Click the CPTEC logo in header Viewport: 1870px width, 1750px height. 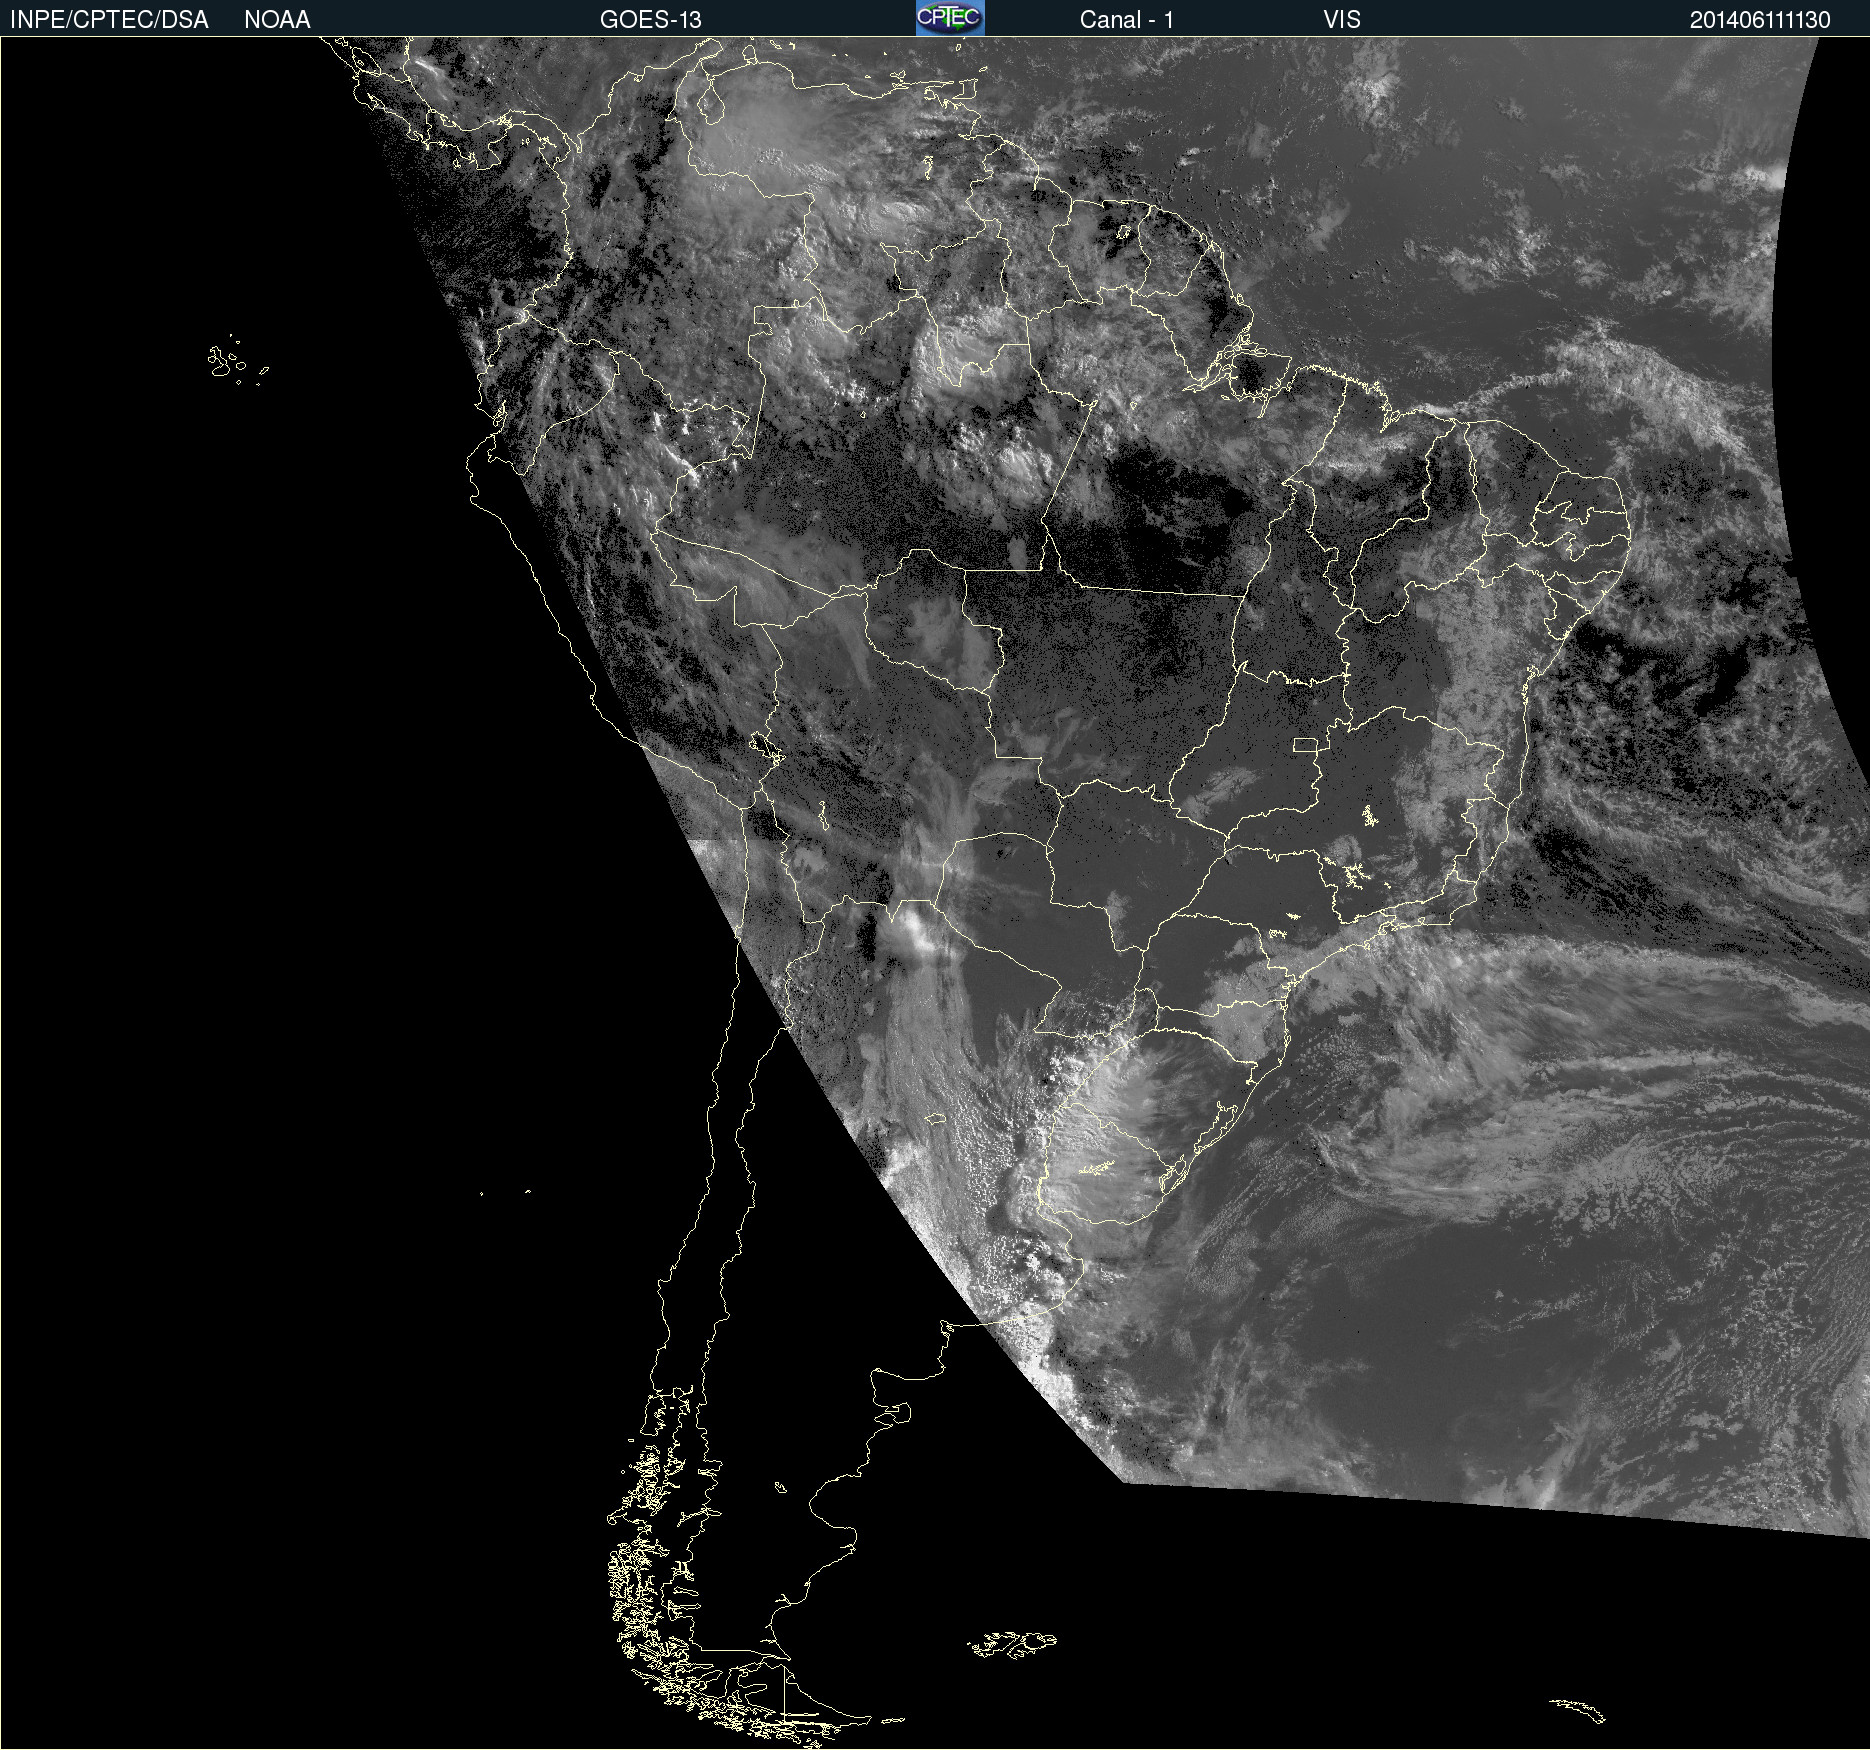[x=949, y=18]
